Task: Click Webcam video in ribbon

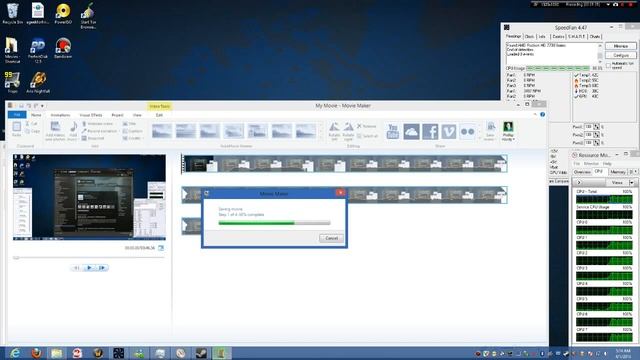Action: [97, 124]
